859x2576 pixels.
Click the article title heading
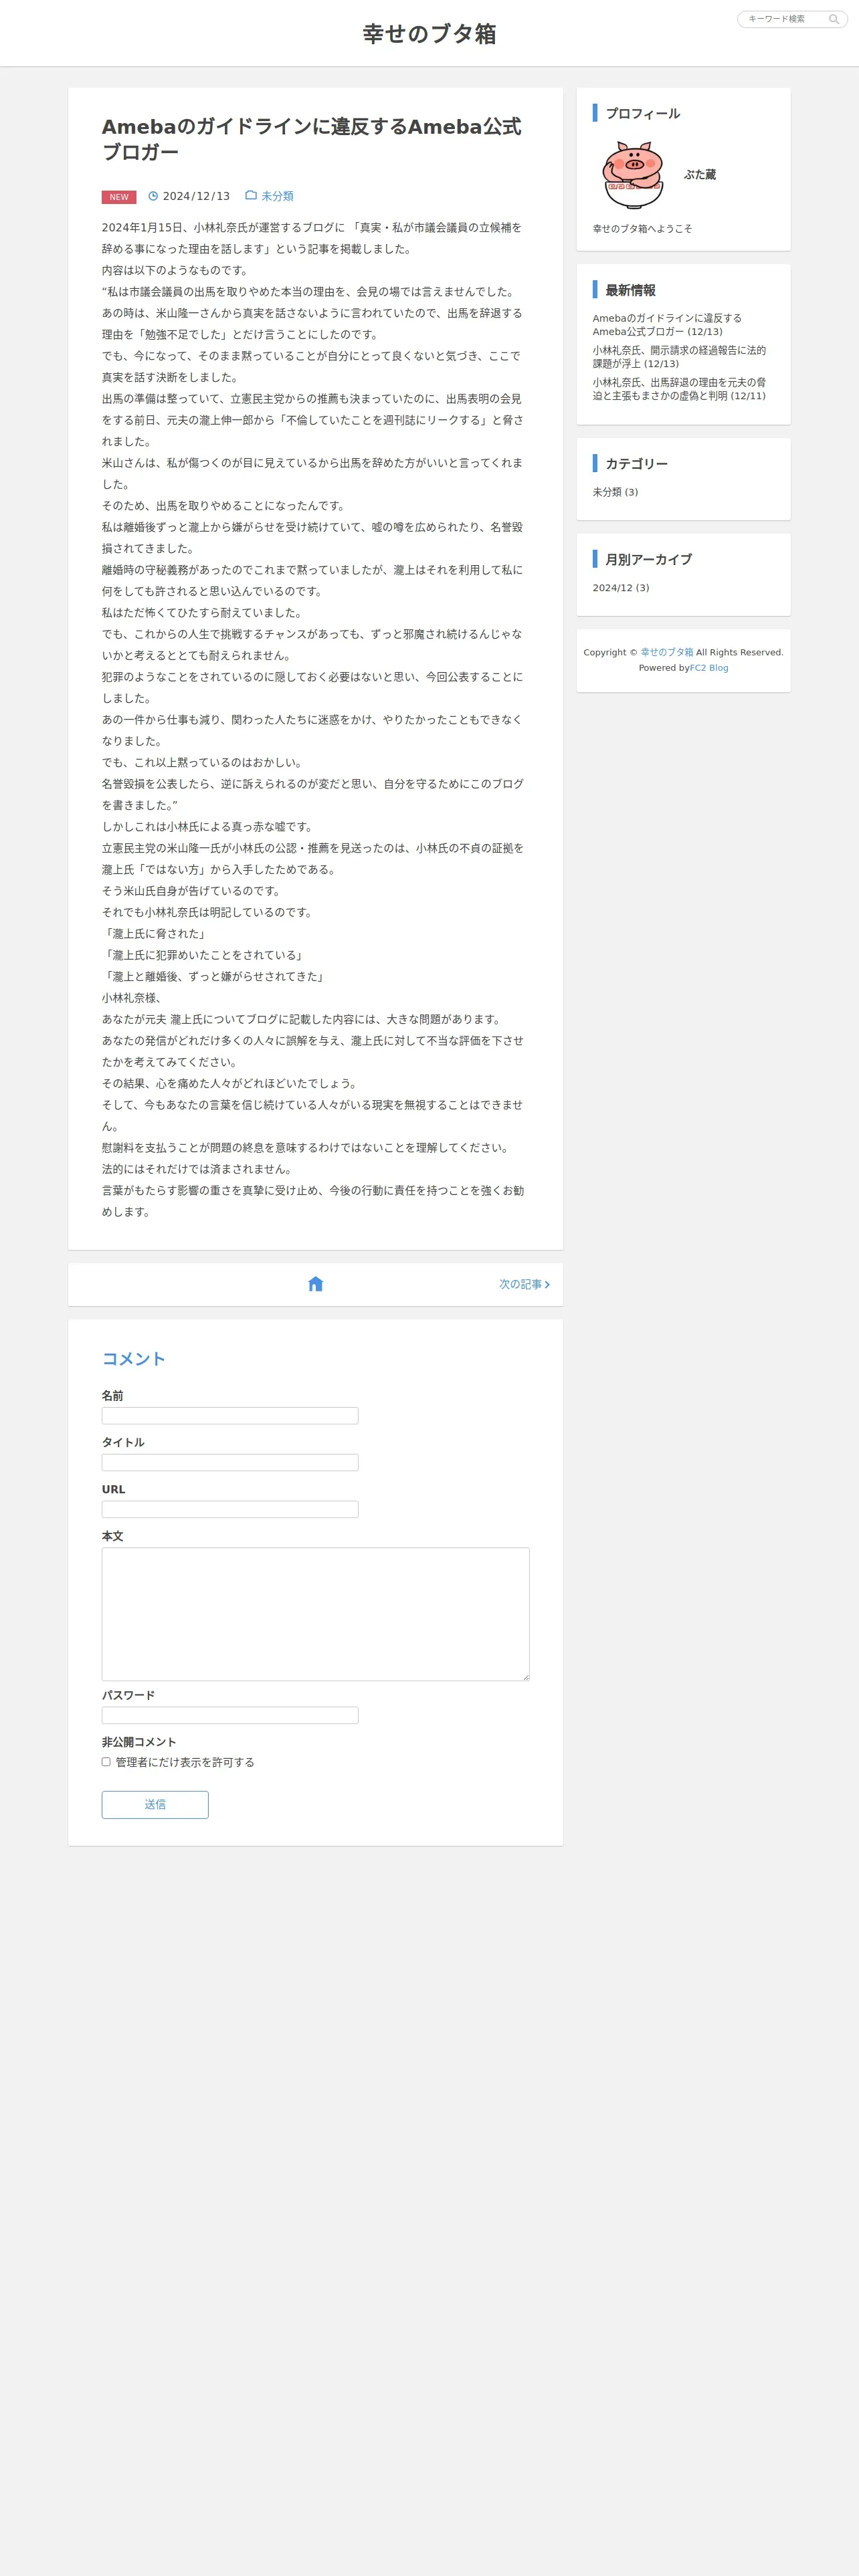tap(311, 139)
